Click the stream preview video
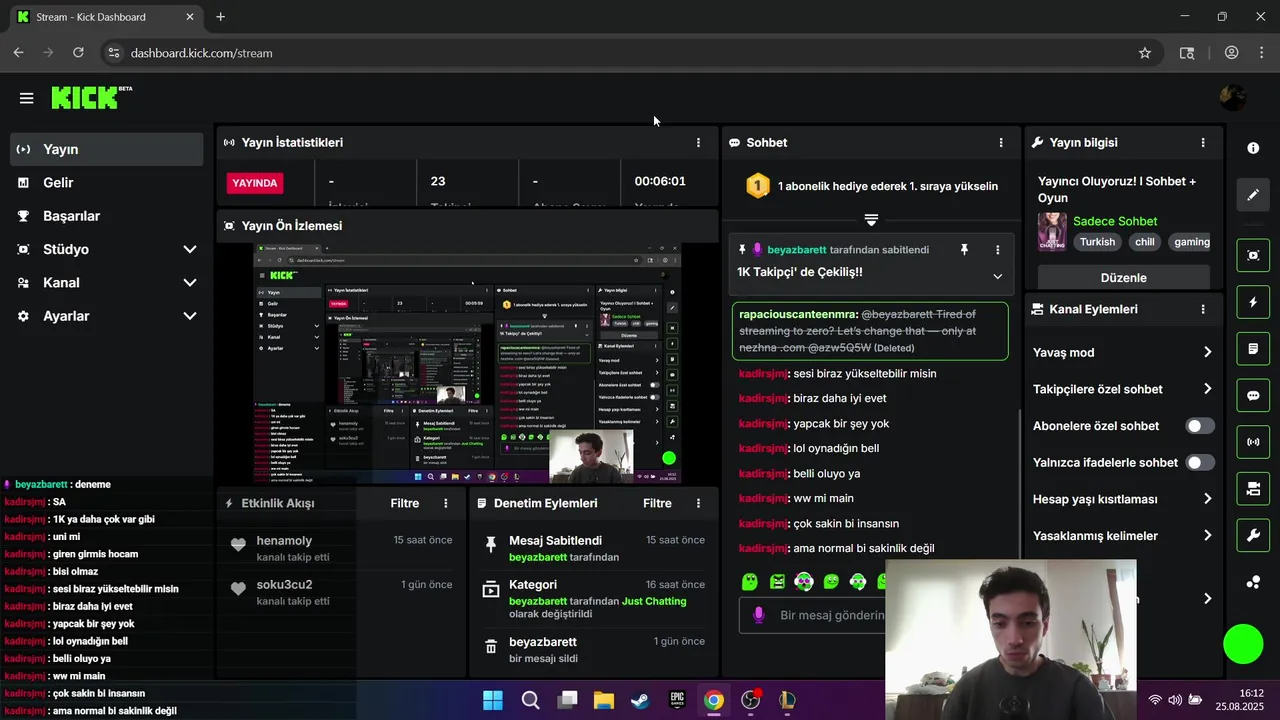1280x720 pixels. [x=467, y=363]
